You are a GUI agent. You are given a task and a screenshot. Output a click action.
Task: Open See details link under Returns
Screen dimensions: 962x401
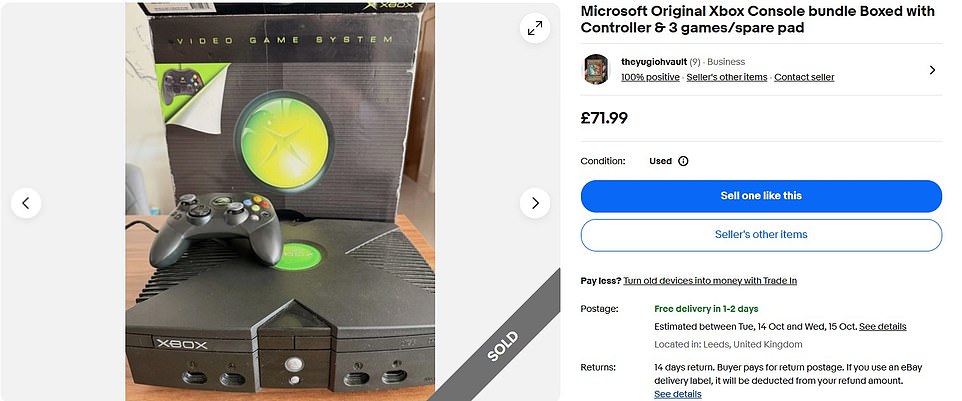[x=677, y=394]
